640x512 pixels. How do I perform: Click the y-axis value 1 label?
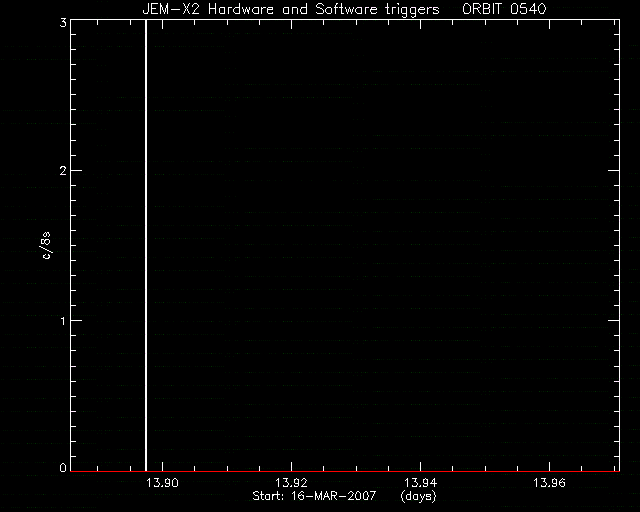[x=63, y=321]
